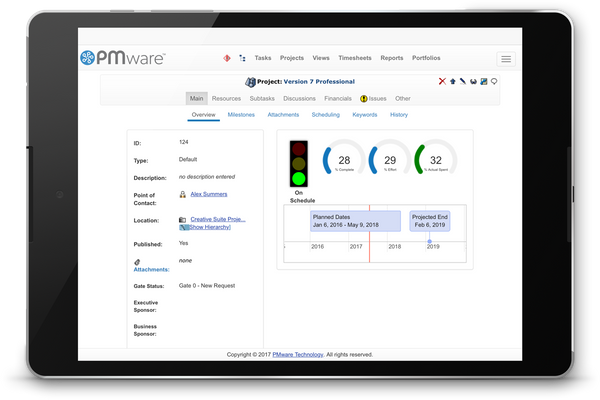
Task: Switch to the Financials tab
Action: point(338,98)
